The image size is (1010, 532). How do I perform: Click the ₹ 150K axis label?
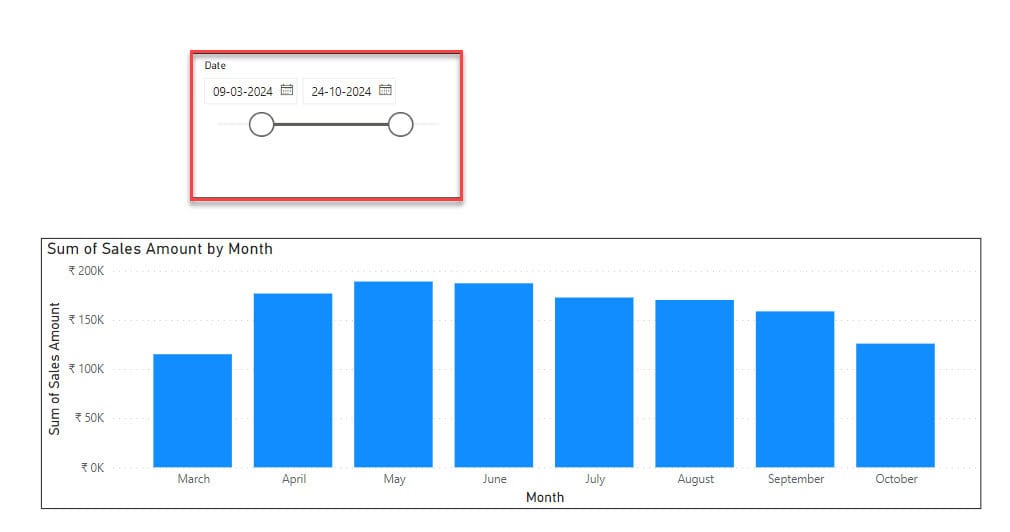(x=86, y=320)
